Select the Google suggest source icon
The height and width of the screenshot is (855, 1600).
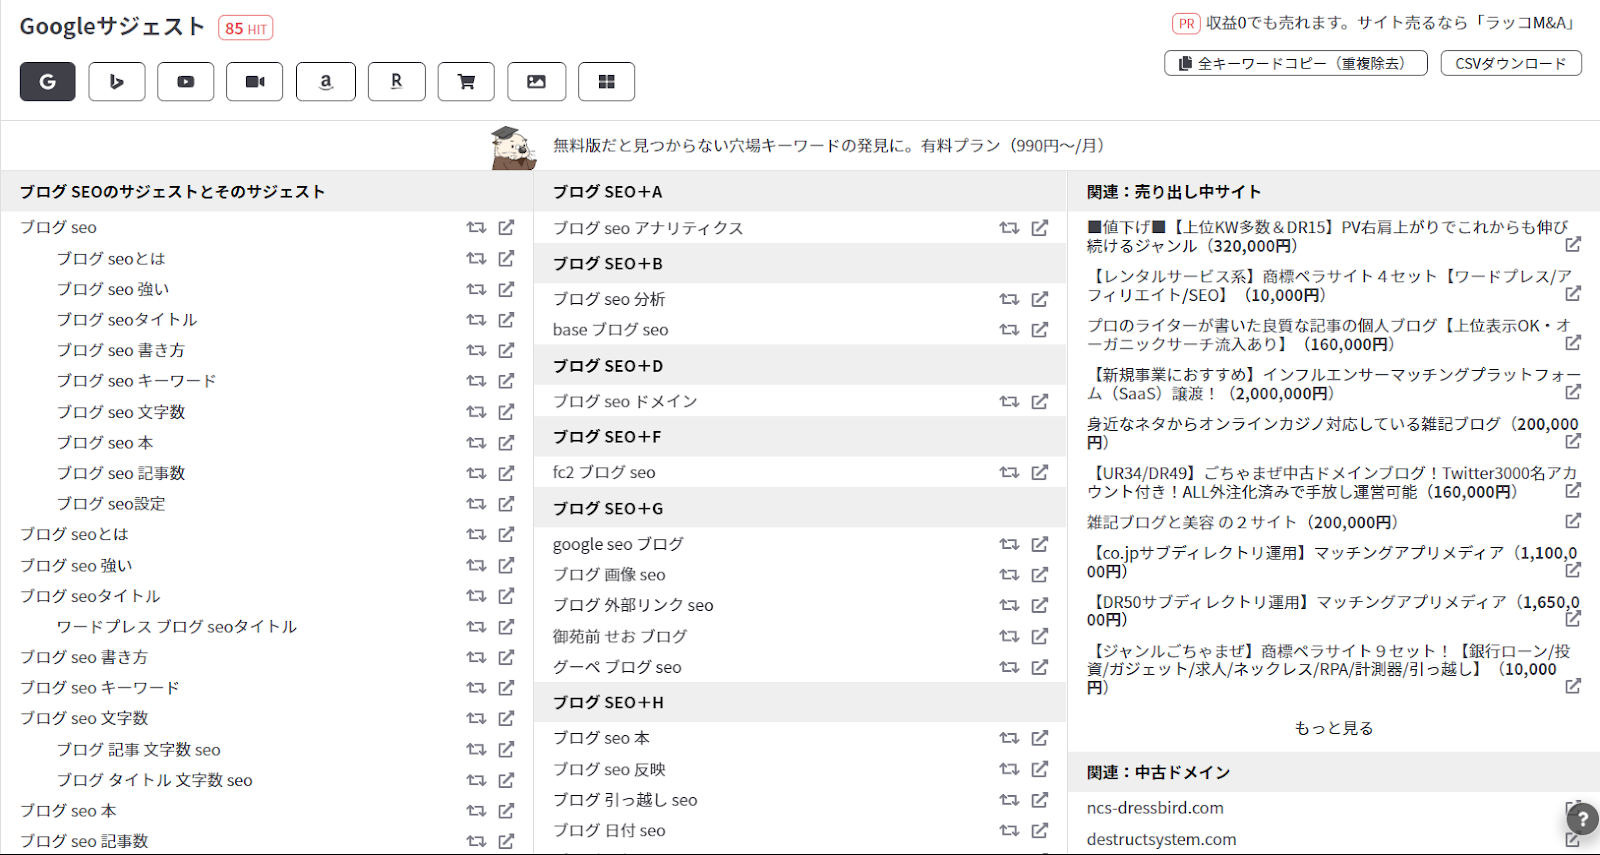point(47,82)
